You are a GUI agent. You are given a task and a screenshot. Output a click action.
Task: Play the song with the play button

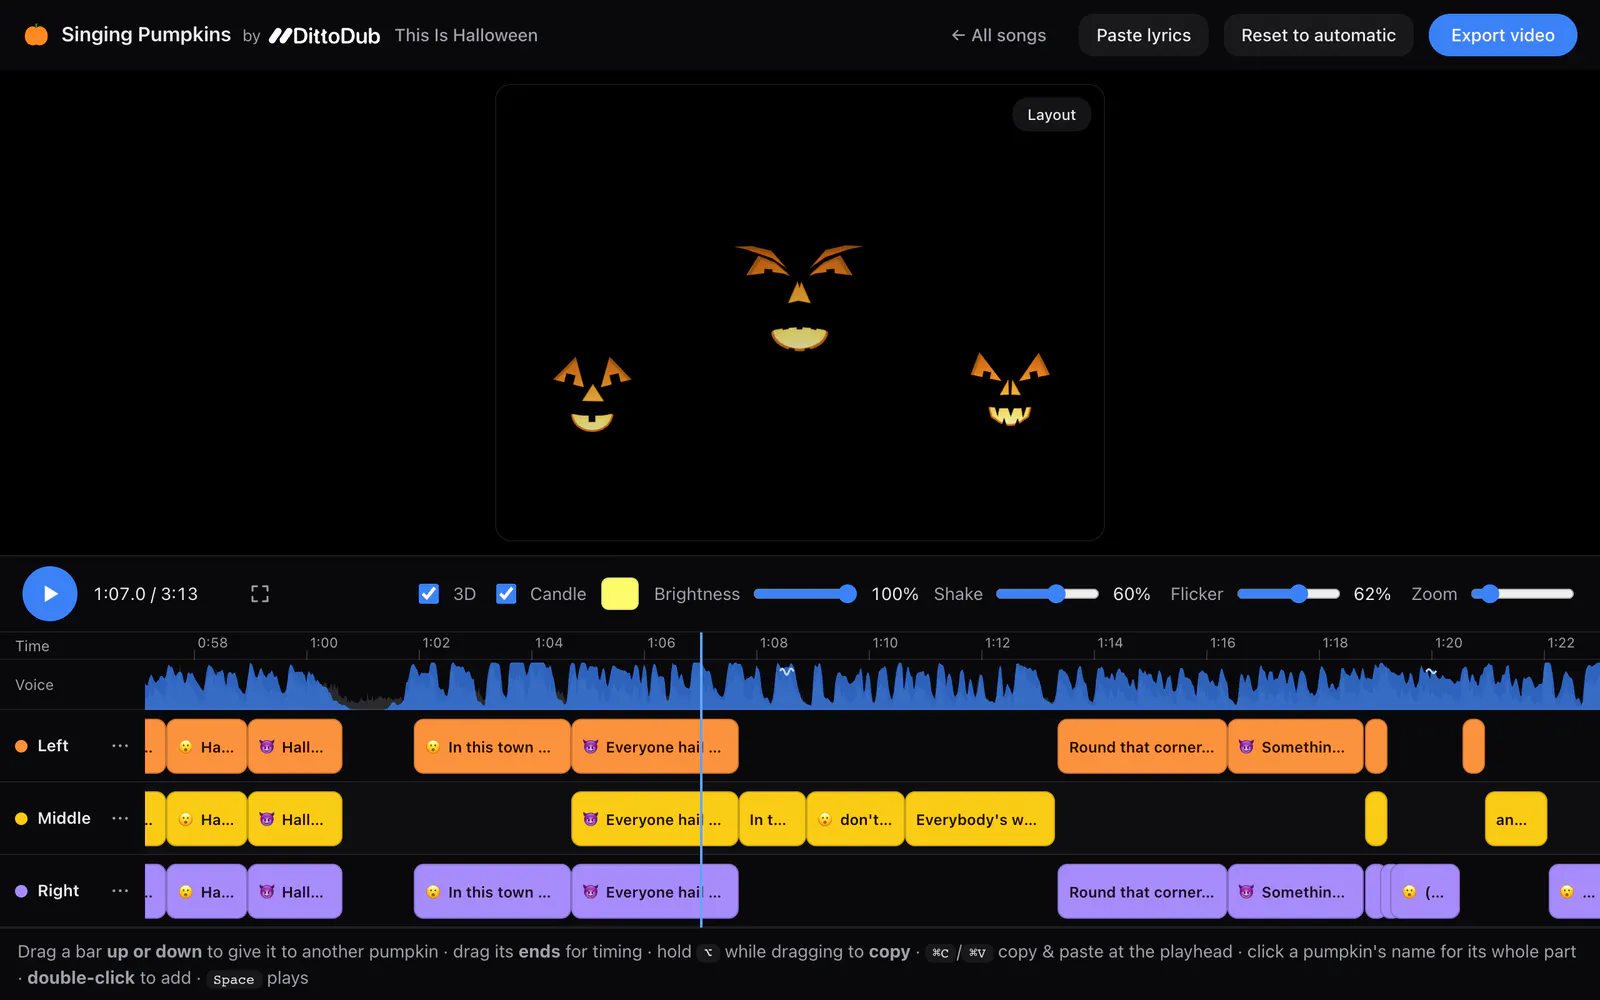click(50, 594)
